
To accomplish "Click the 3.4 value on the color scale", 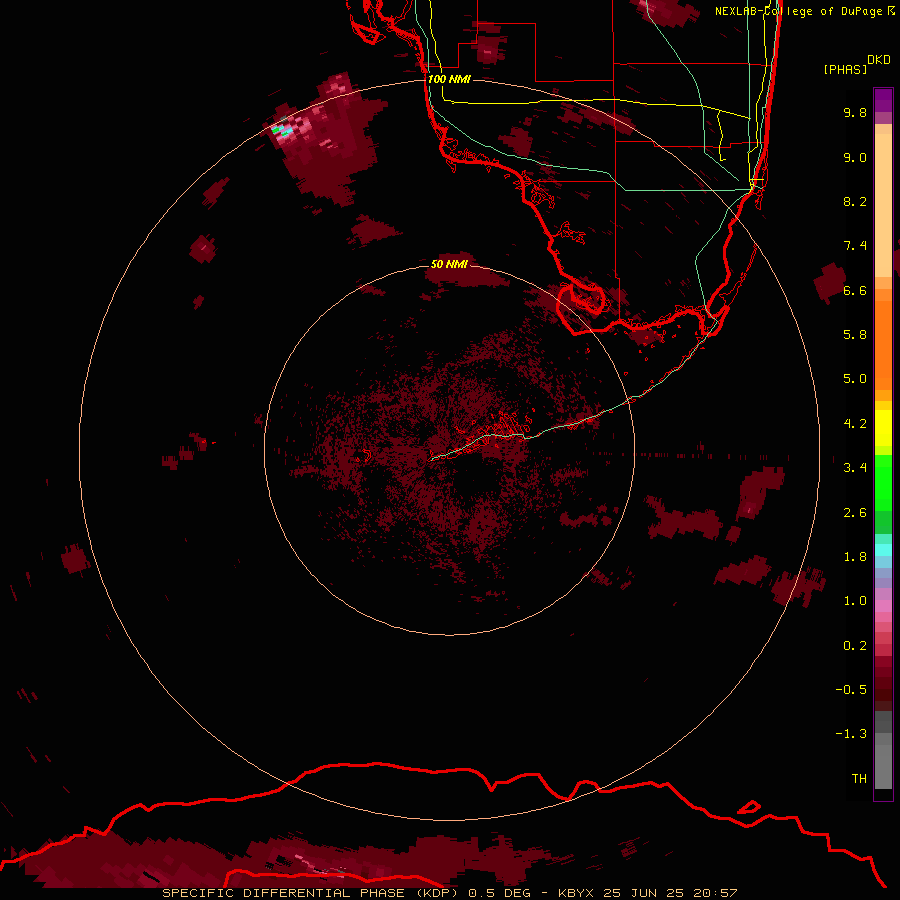I will (x=855, y=468).
